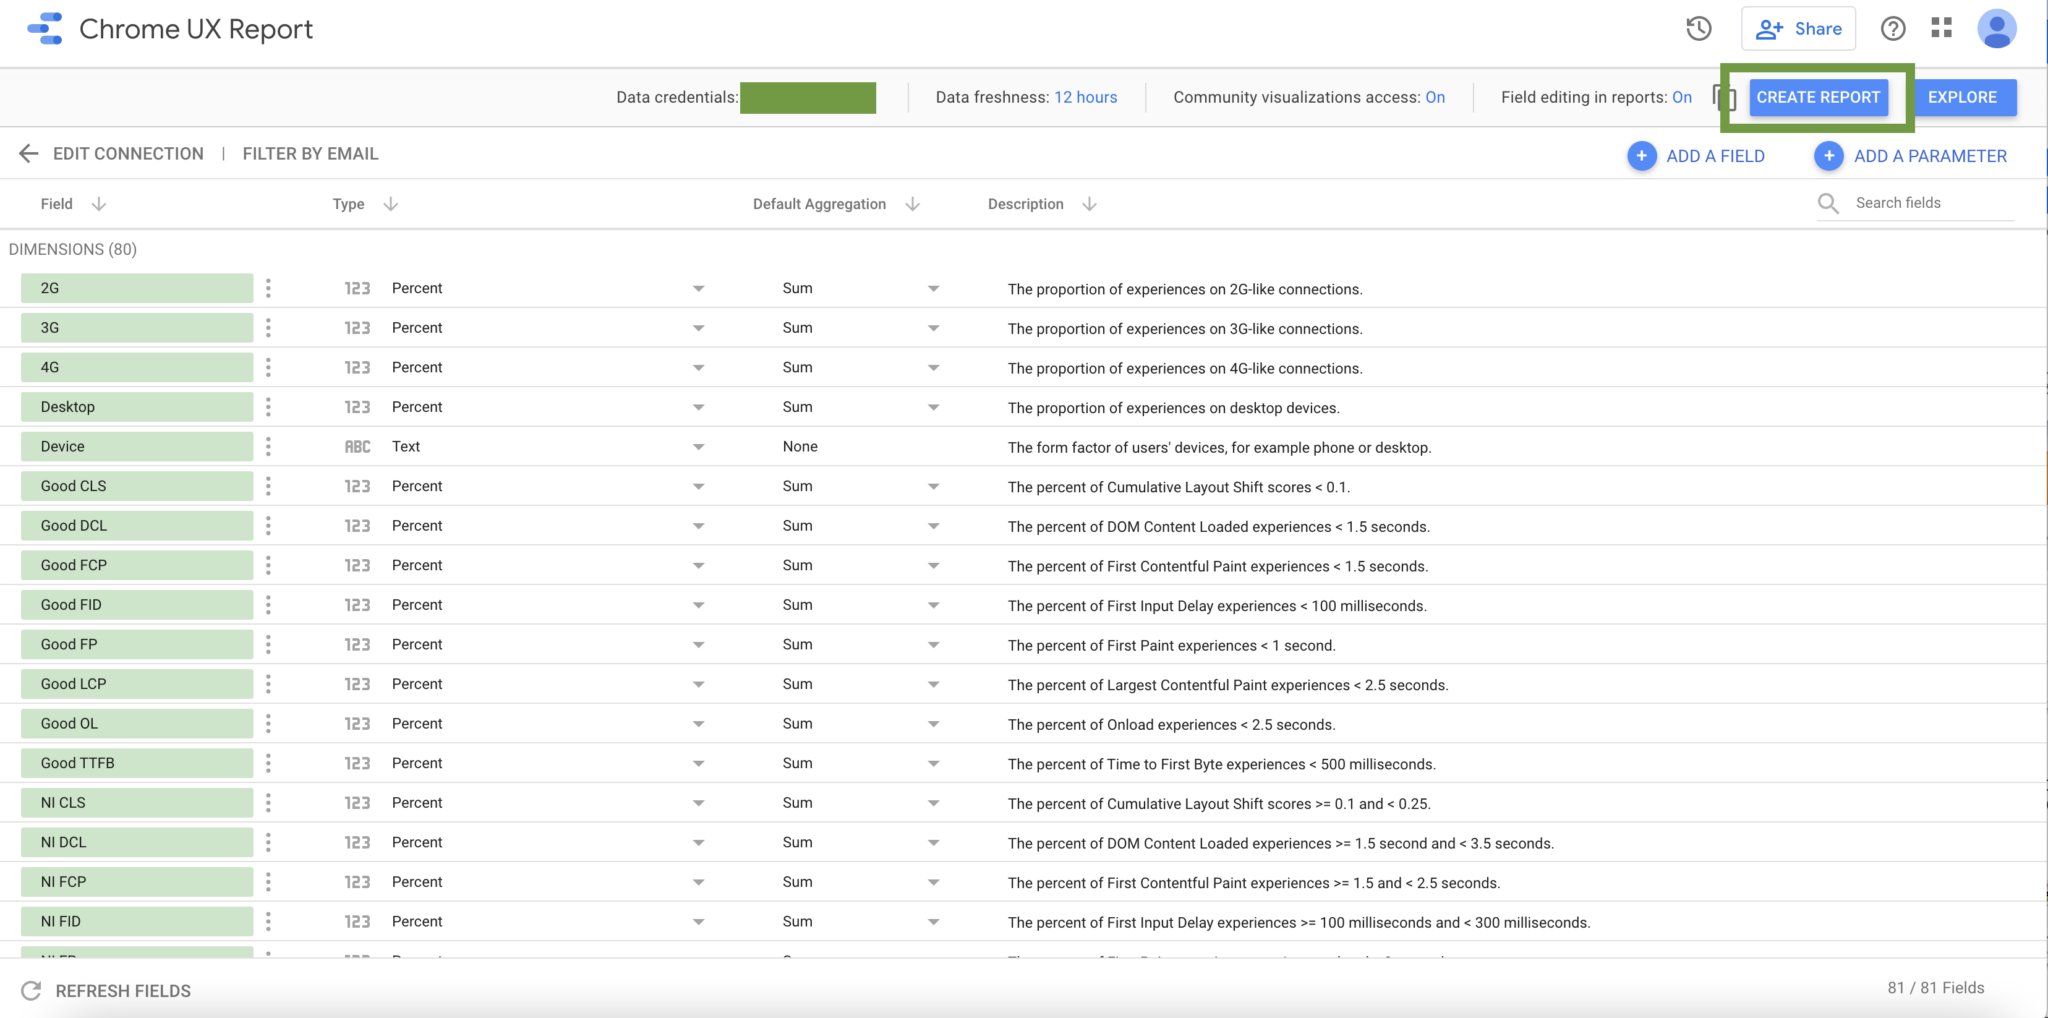Click REFRESH FIELDS
2048x1018 pixels.
[106, 991]
